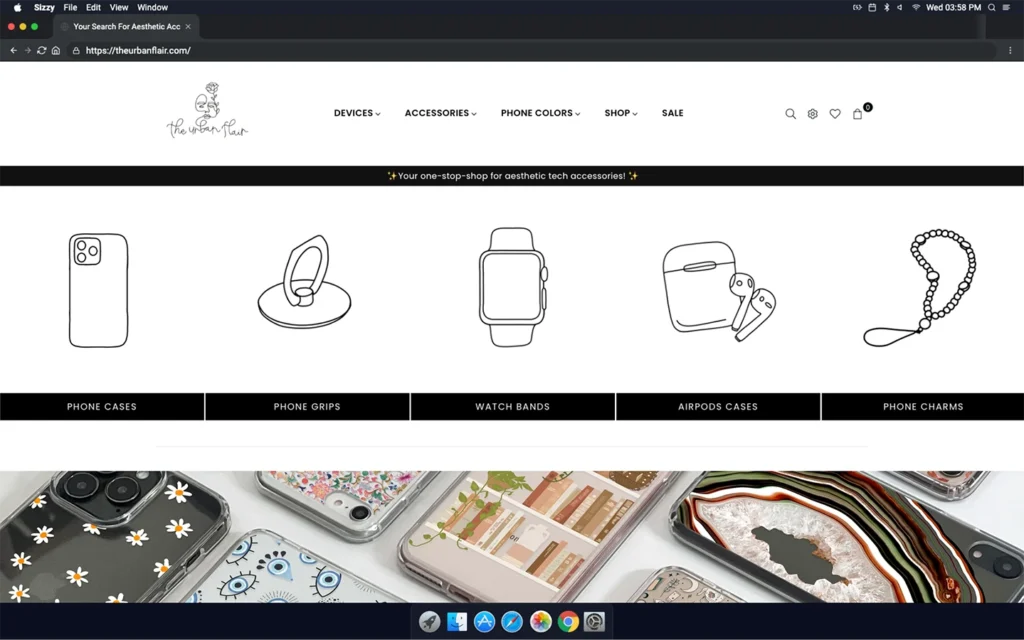Open the Phone Colors dropdown

(540, 113)
